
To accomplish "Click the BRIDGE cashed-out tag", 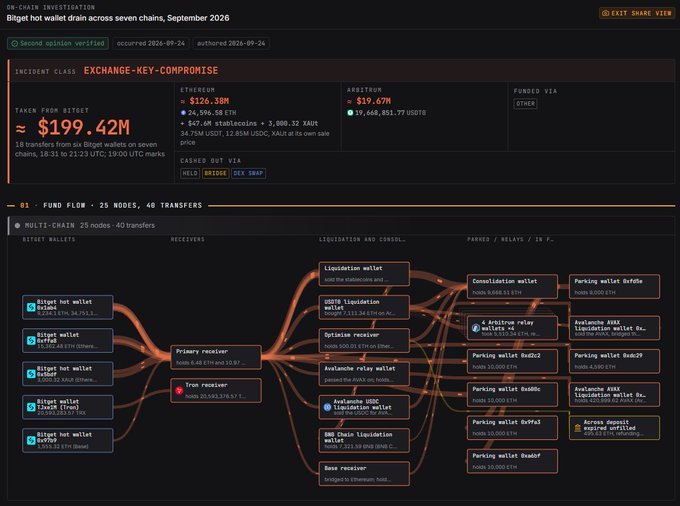I will (216, 173).
